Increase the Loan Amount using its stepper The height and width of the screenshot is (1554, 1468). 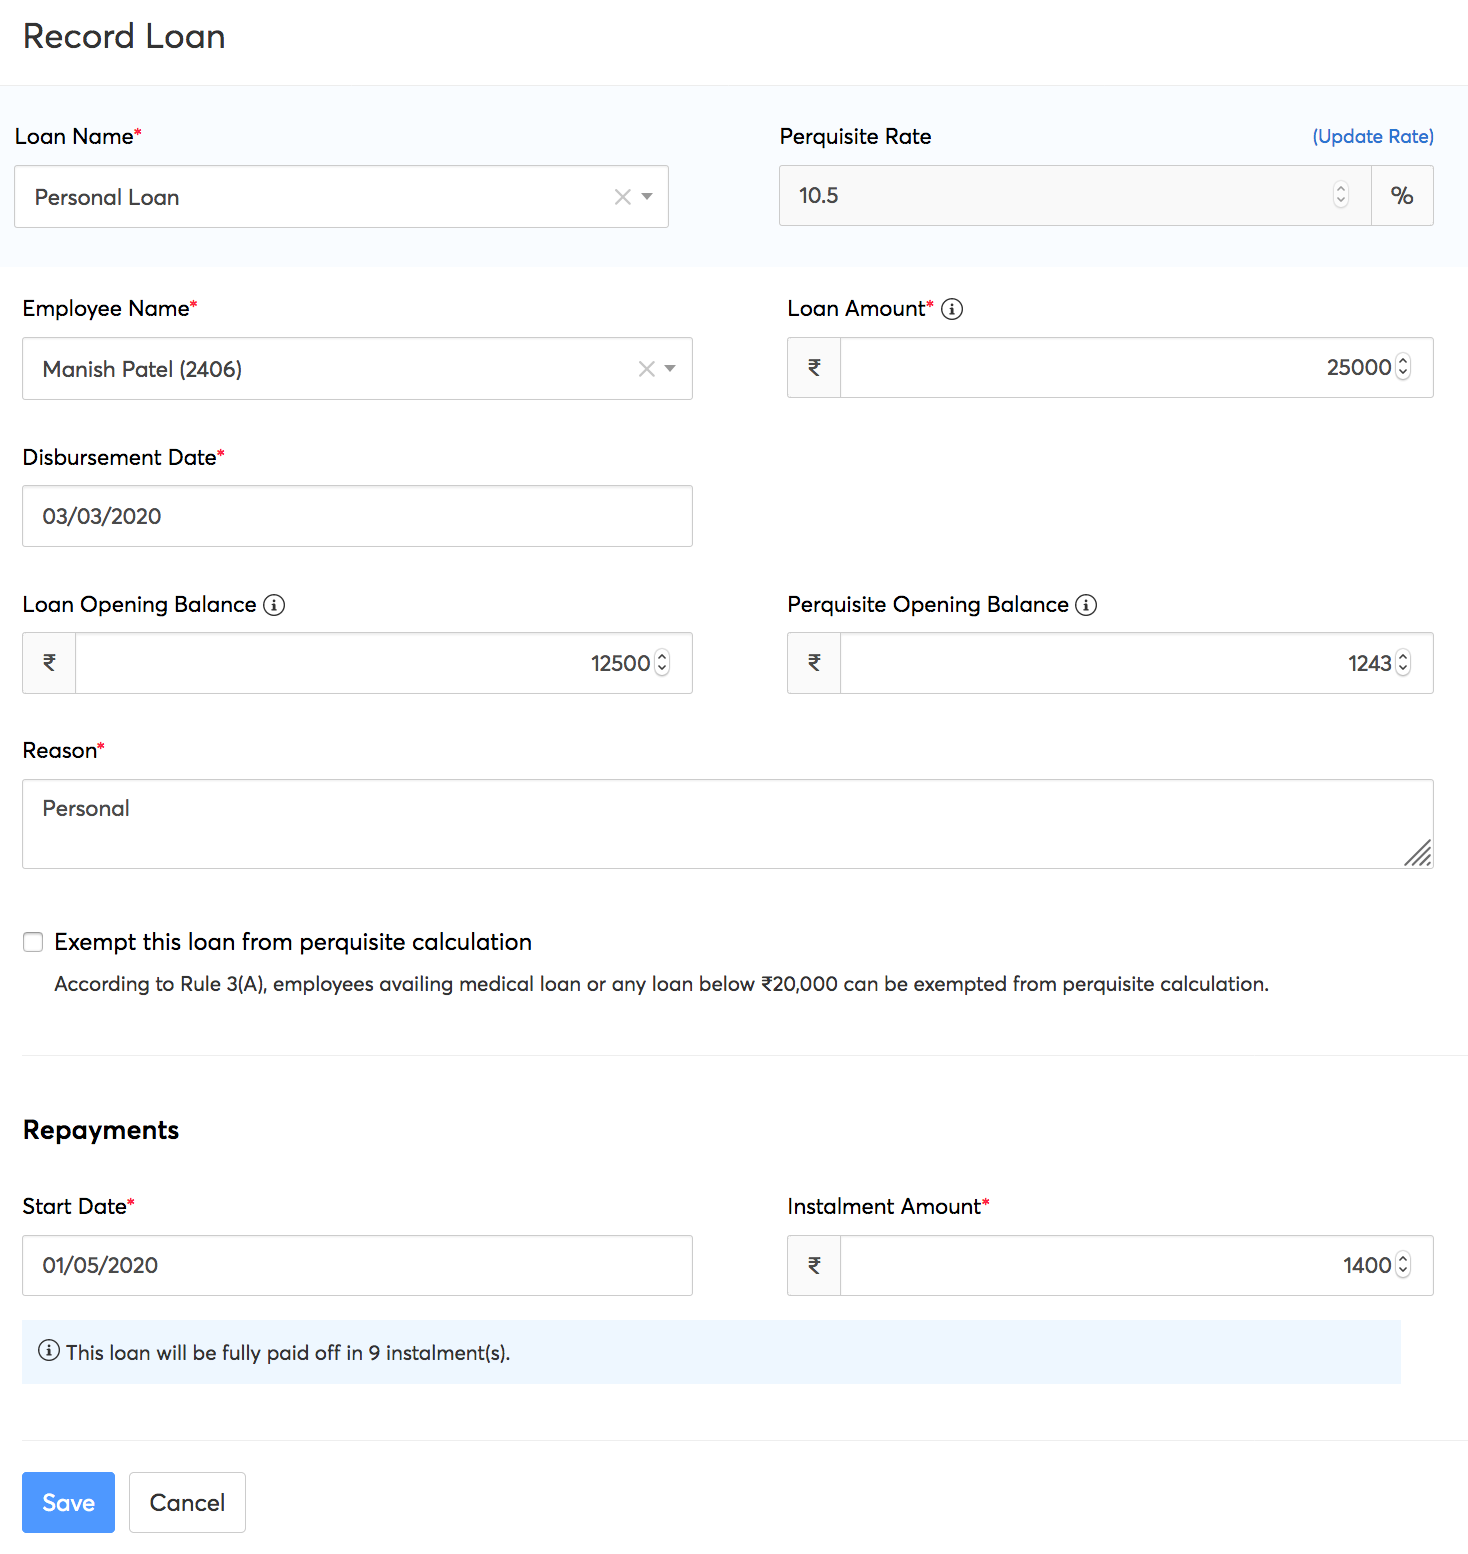1404,362
